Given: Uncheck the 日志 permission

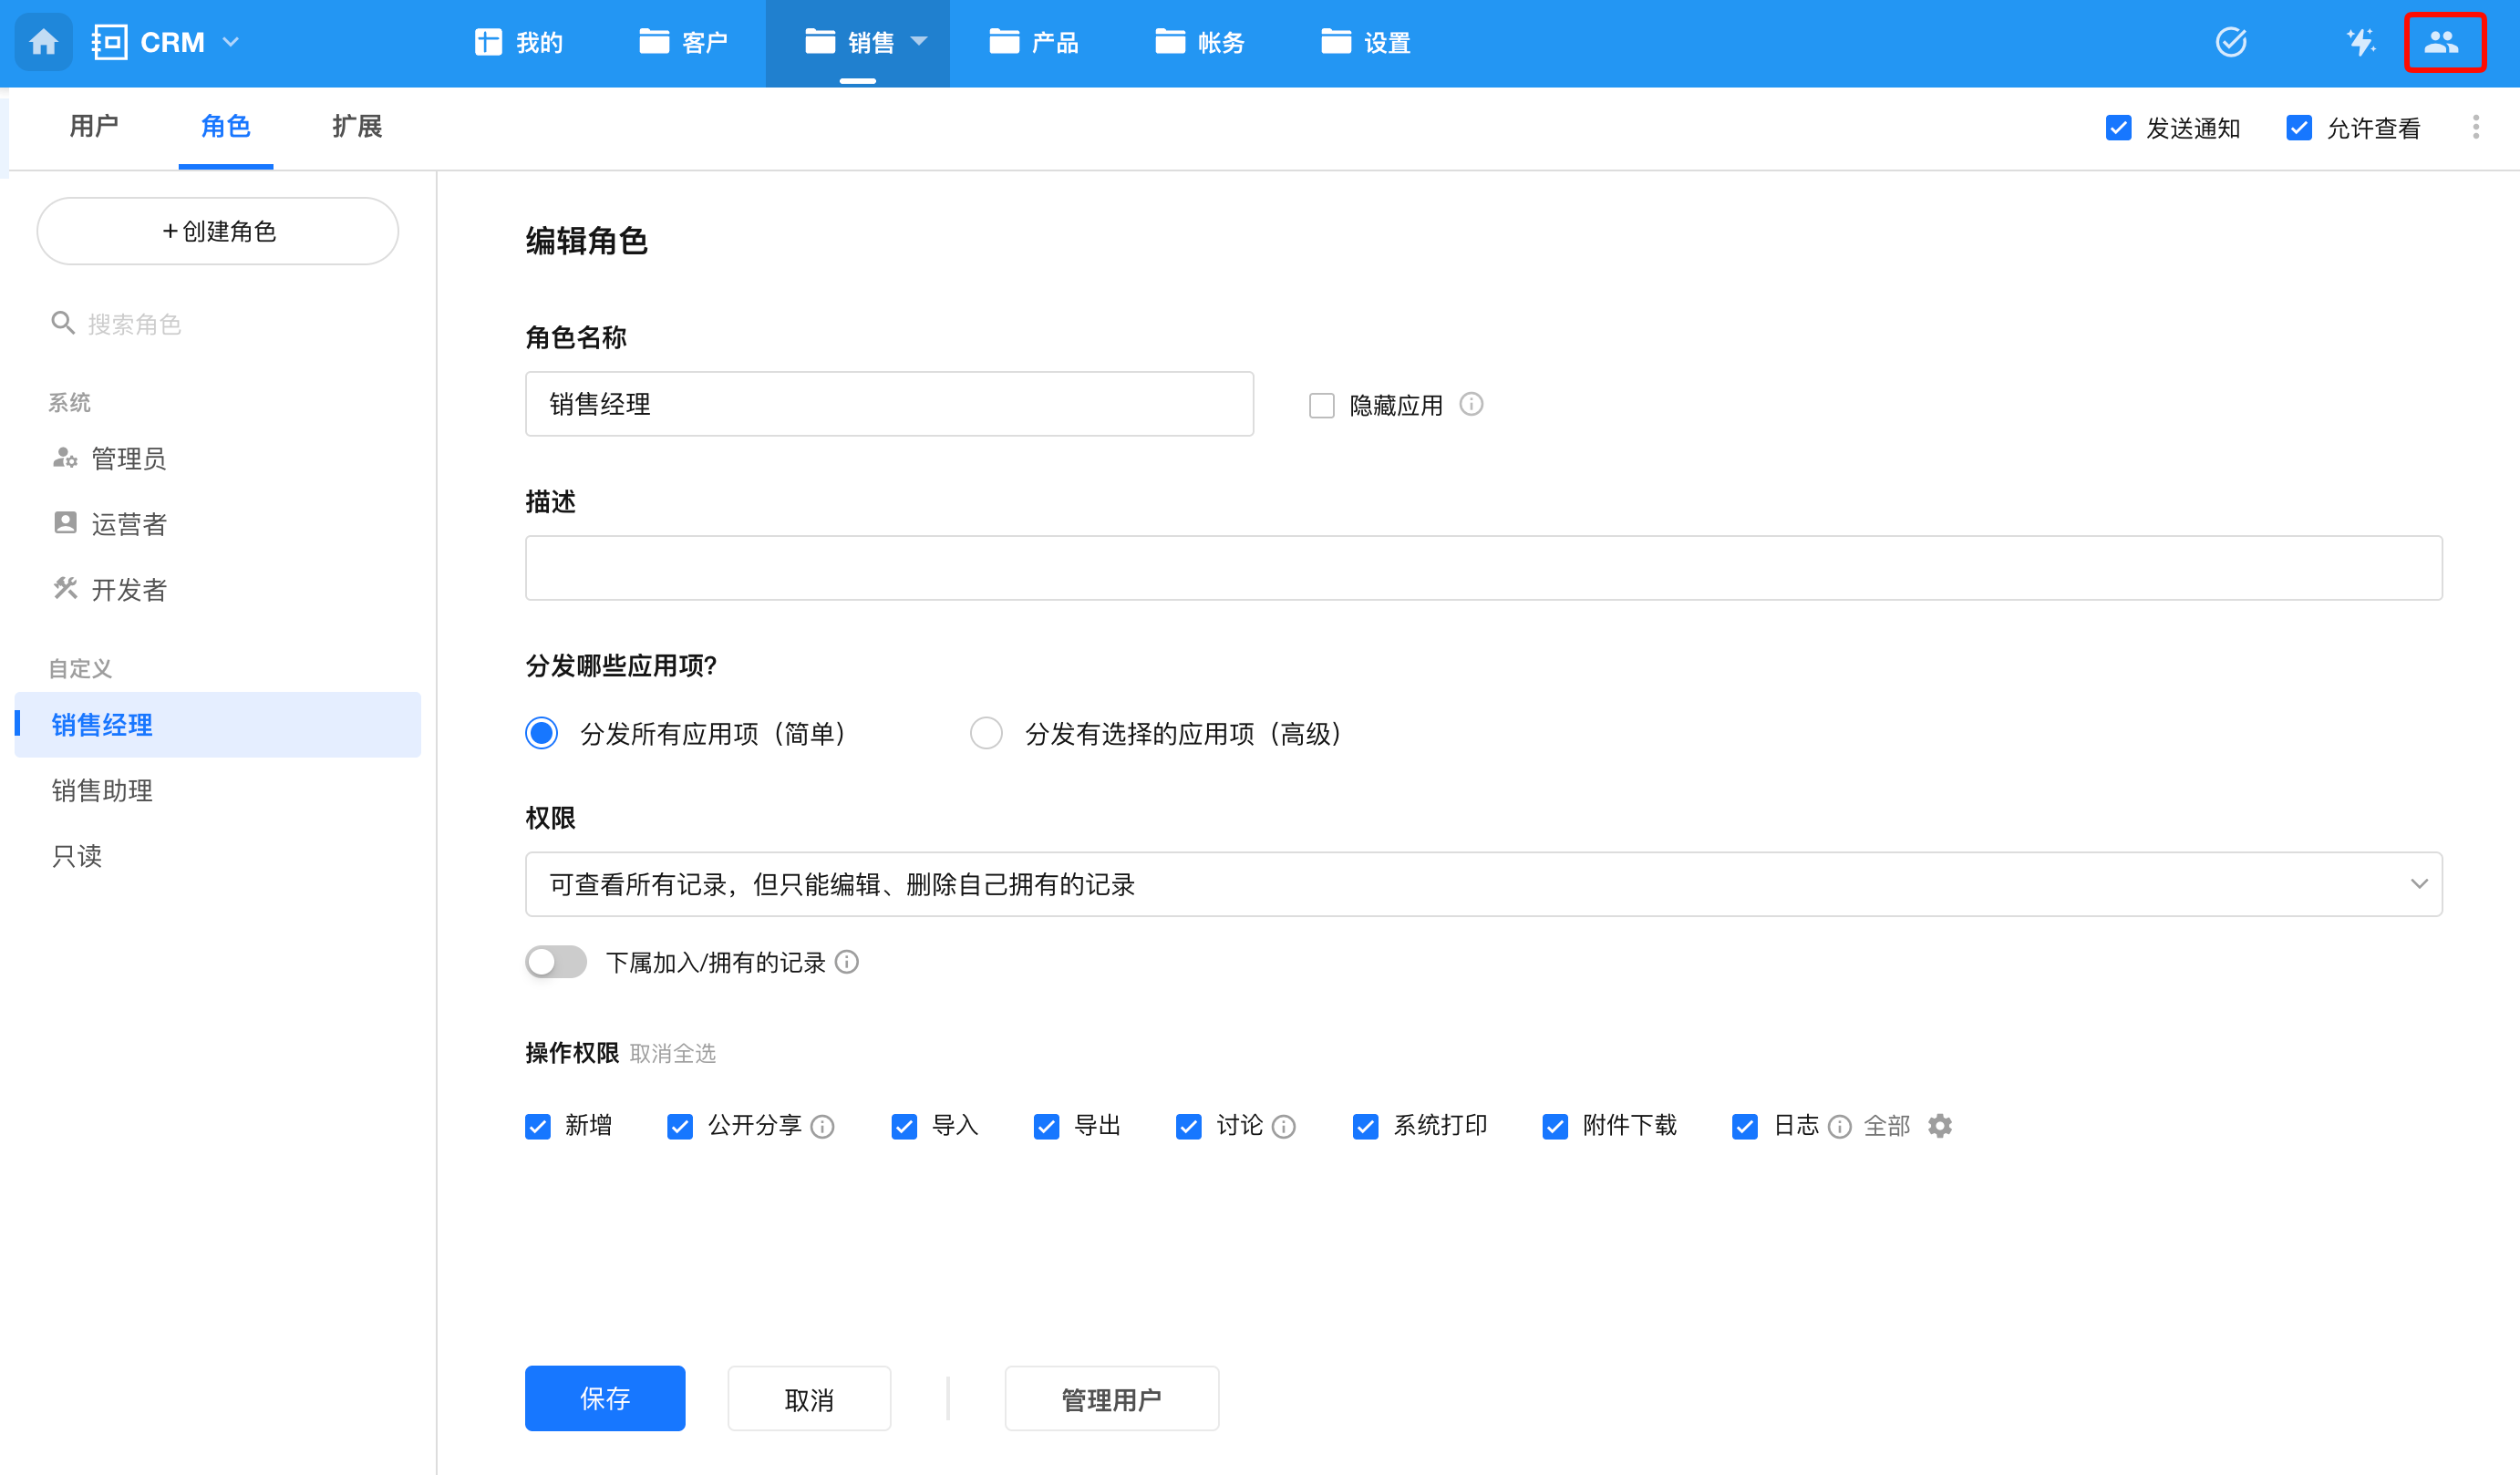Looking at the screenshot, I should click(x=1745, y=1127).
